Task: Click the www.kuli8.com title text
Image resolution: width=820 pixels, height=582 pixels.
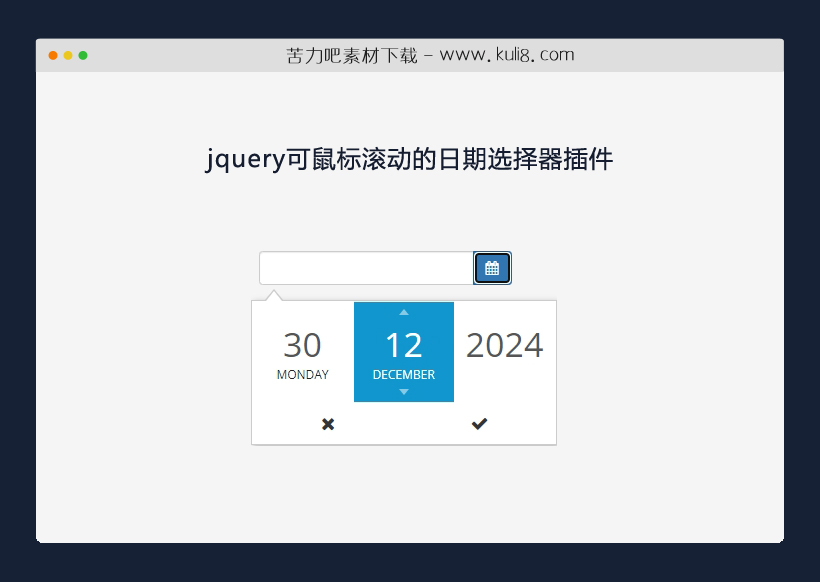Action: [x=428, y=55]
